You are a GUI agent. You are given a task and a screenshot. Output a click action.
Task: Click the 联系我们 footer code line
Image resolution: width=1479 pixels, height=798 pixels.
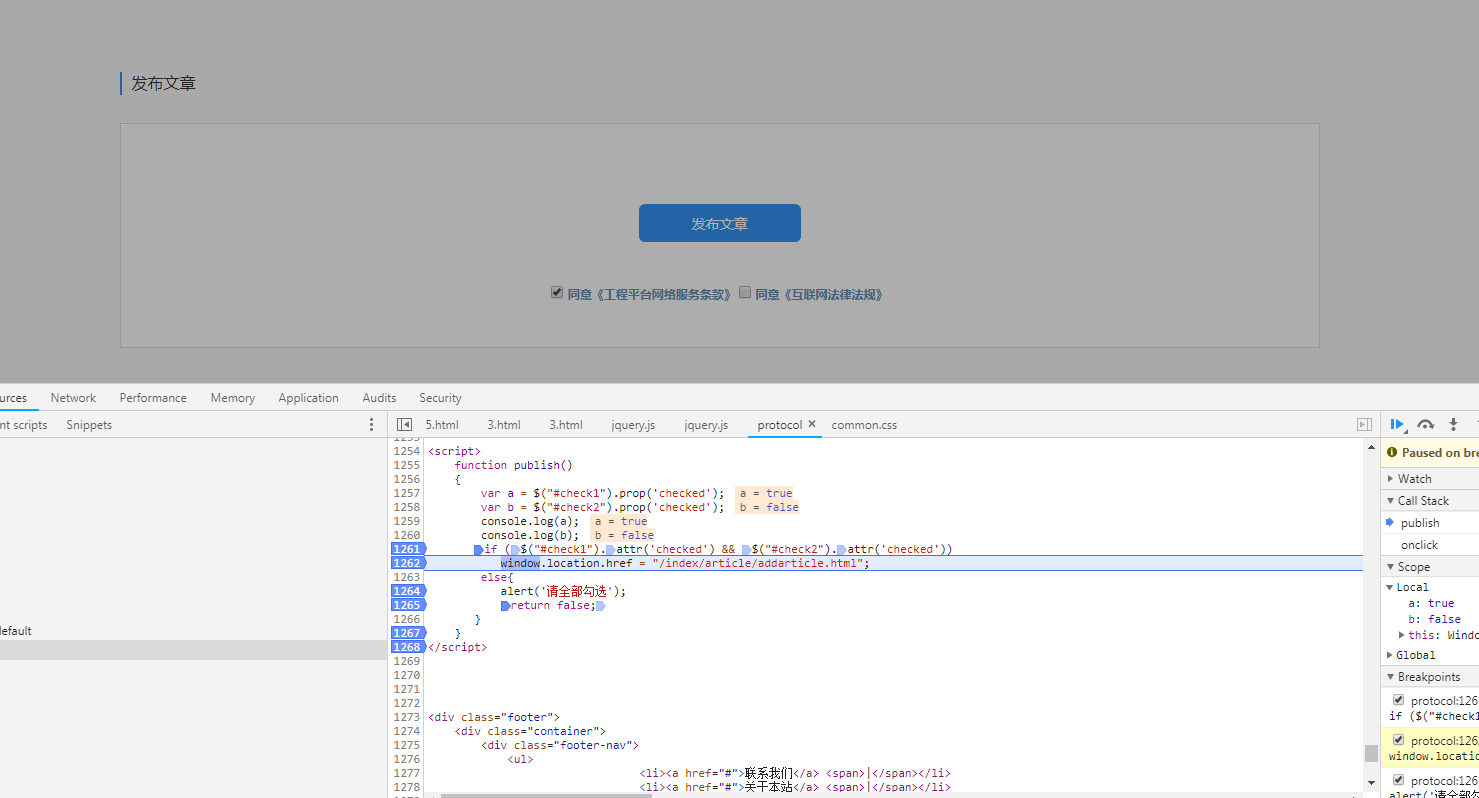(795, 773)
